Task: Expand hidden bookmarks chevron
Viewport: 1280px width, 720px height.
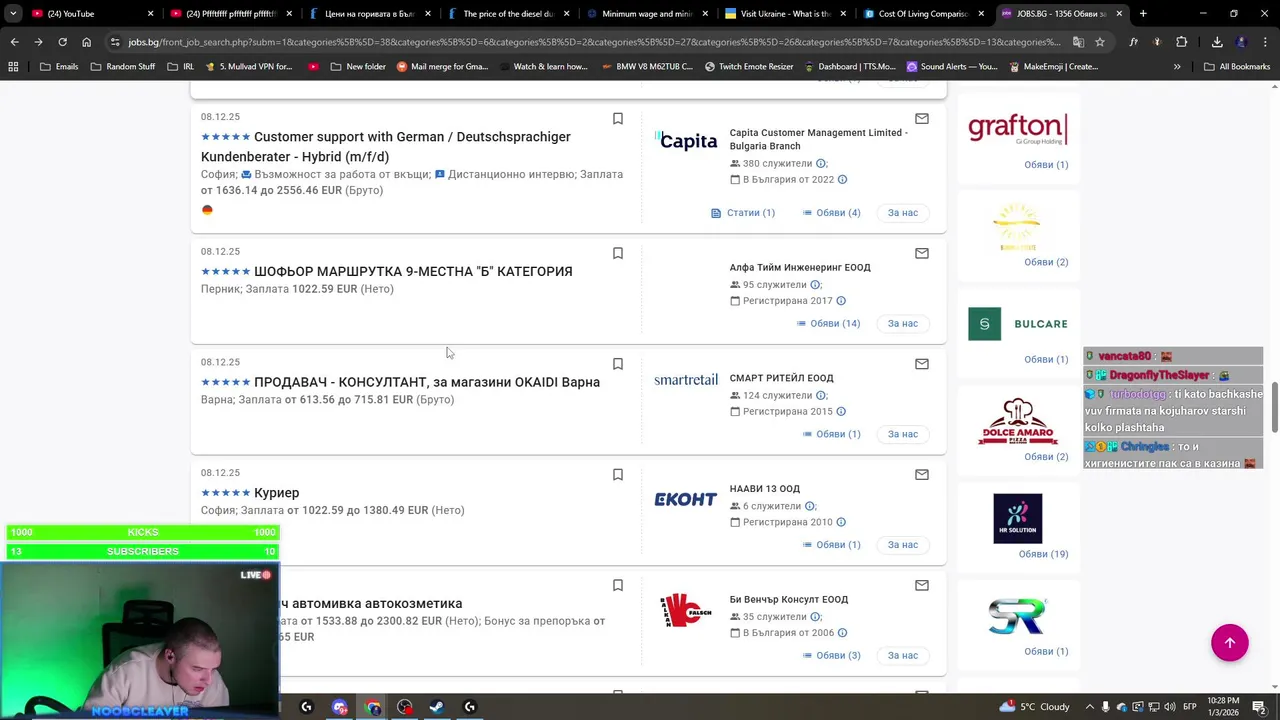Action: [1177, 67]
